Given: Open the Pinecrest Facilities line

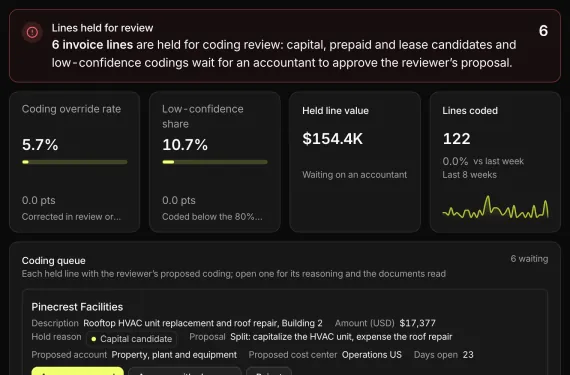Looking at the screenshot, I should (285, 332).
